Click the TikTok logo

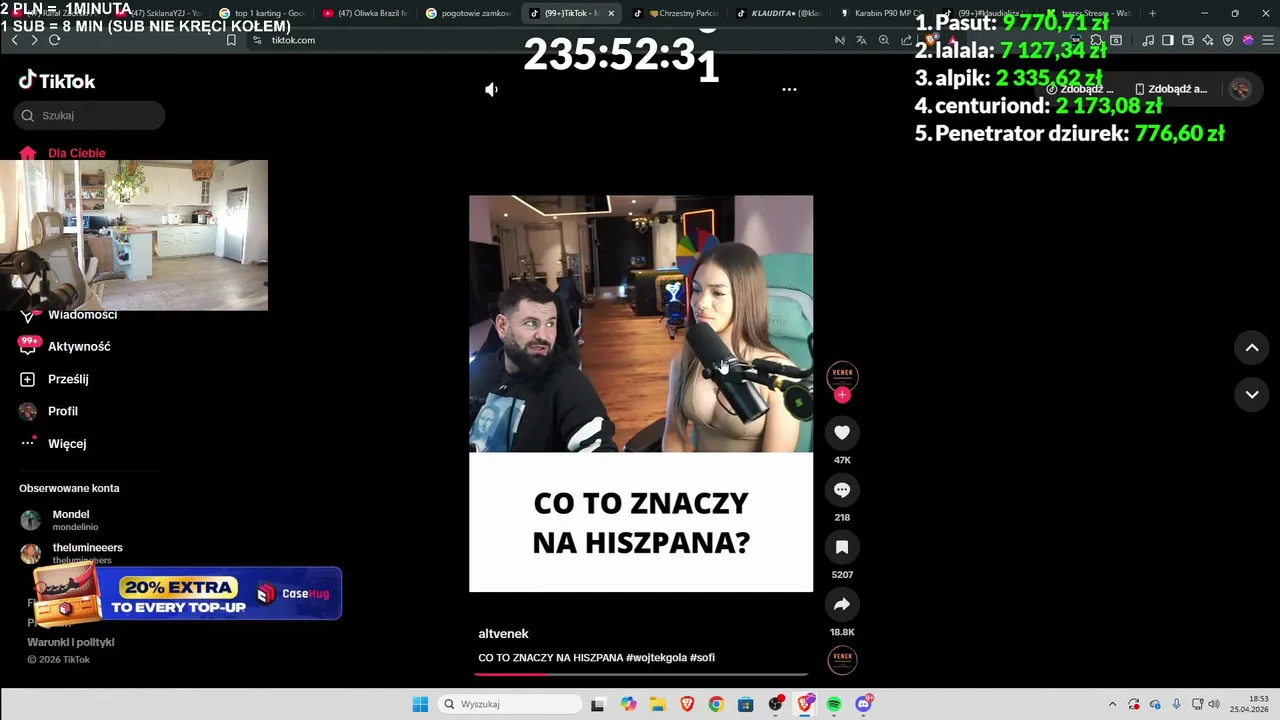click(x=57, y=81)
